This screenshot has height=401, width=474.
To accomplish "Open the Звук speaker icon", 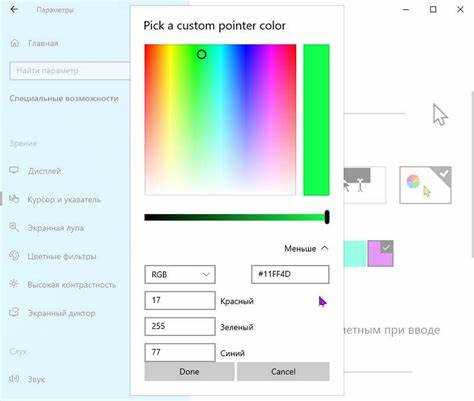I will pos(14,379).
